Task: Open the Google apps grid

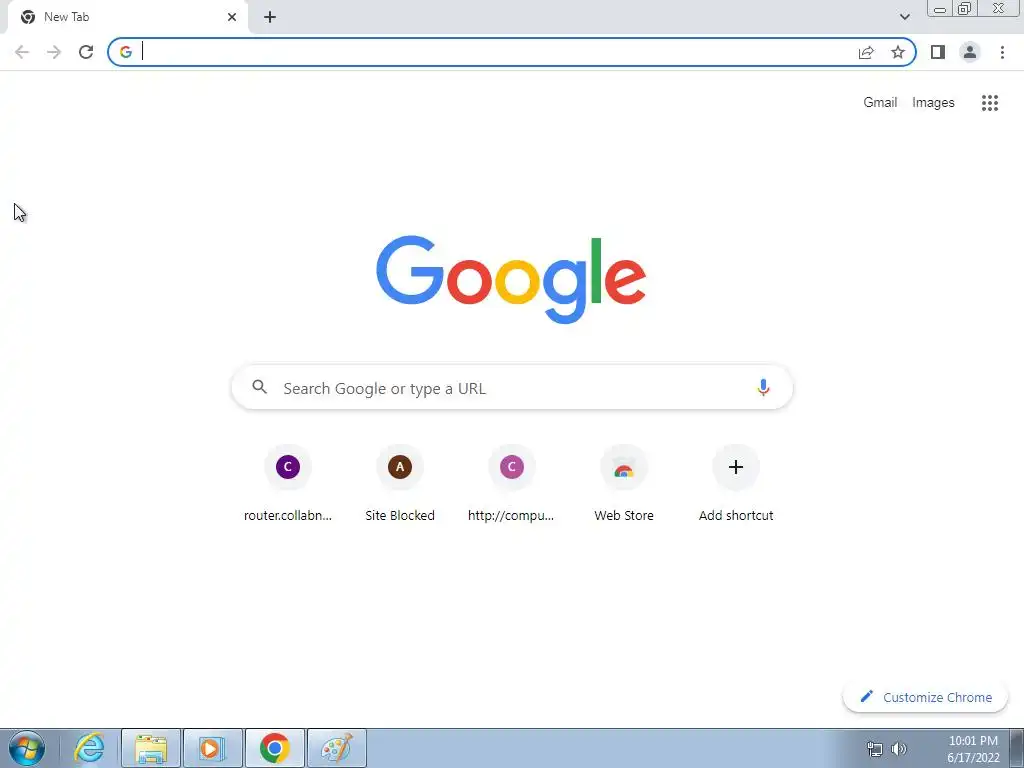Action: tap(990, 103)
